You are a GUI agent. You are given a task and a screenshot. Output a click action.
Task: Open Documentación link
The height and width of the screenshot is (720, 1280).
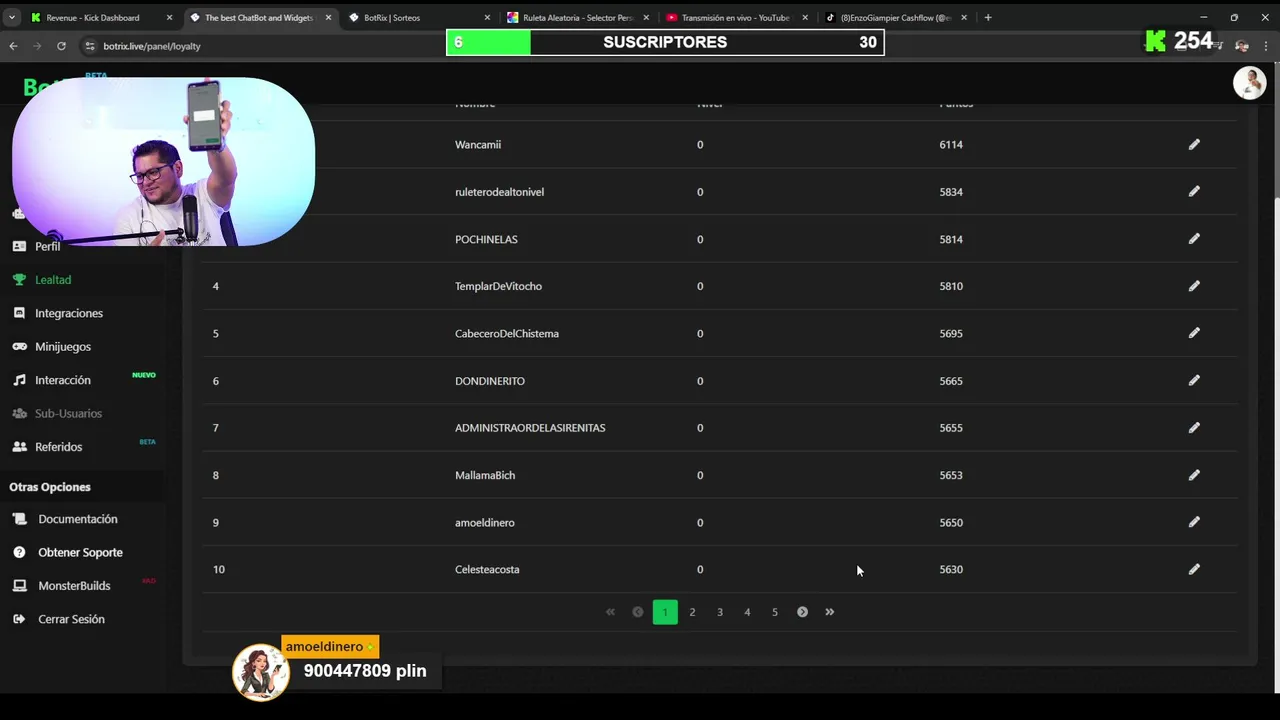[77, 519]
